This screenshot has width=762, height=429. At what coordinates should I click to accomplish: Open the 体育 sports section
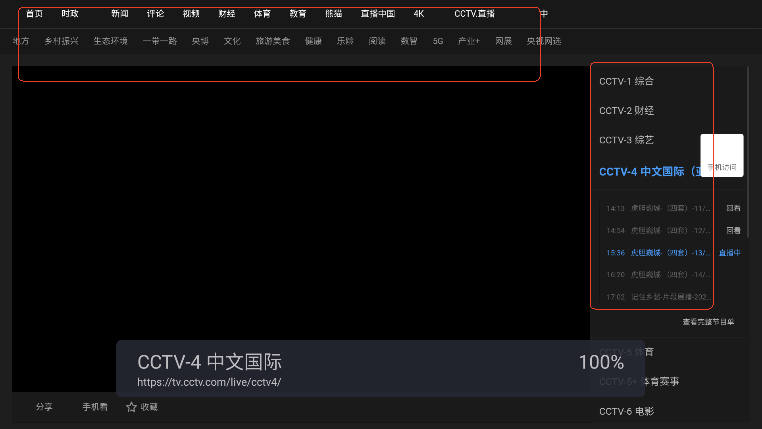click(262, 14)
